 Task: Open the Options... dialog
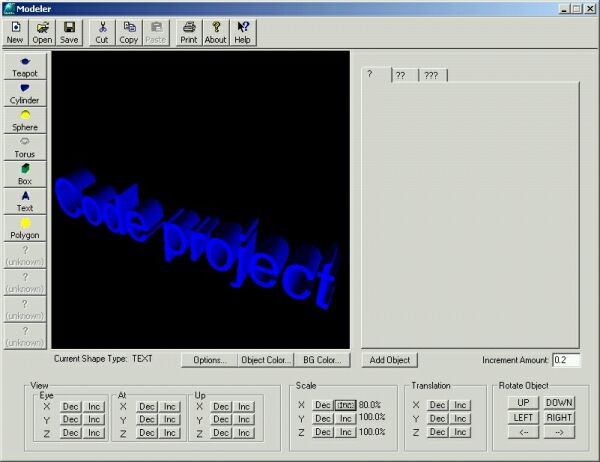209,360
